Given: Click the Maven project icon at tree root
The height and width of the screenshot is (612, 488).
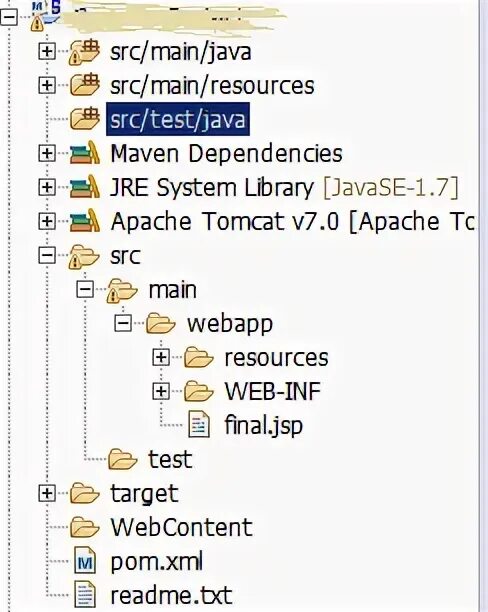Looking at the screenshot, I should point(43,16).
